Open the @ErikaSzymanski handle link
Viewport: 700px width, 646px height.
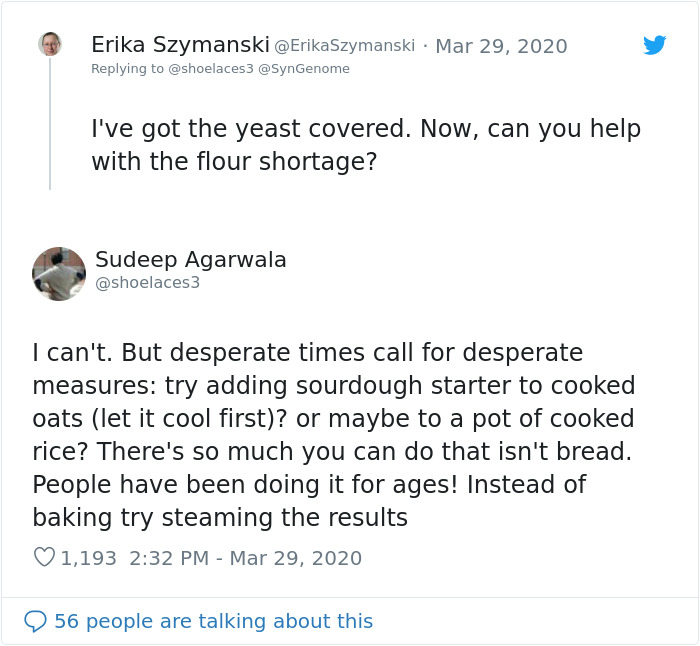[345, 46]
